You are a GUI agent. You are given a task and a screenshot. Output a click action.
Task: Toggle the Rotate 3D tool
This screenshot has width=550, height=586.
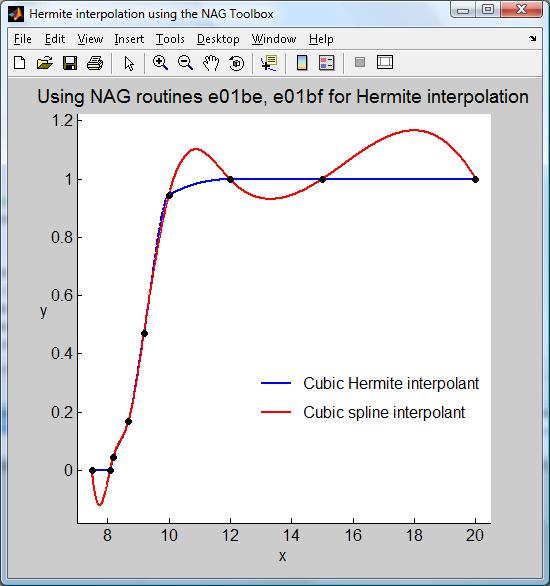(x=237, y=63)
